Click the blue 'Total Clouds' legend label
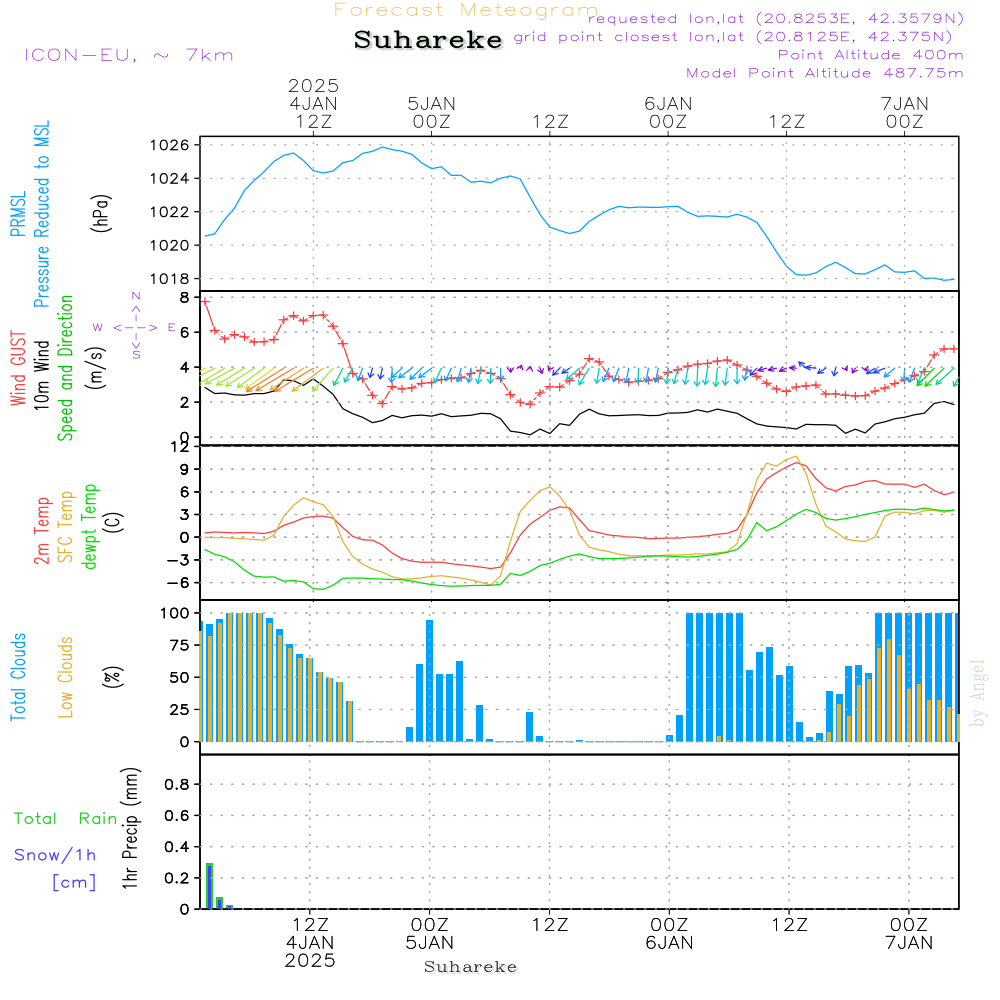 [18, 677]
